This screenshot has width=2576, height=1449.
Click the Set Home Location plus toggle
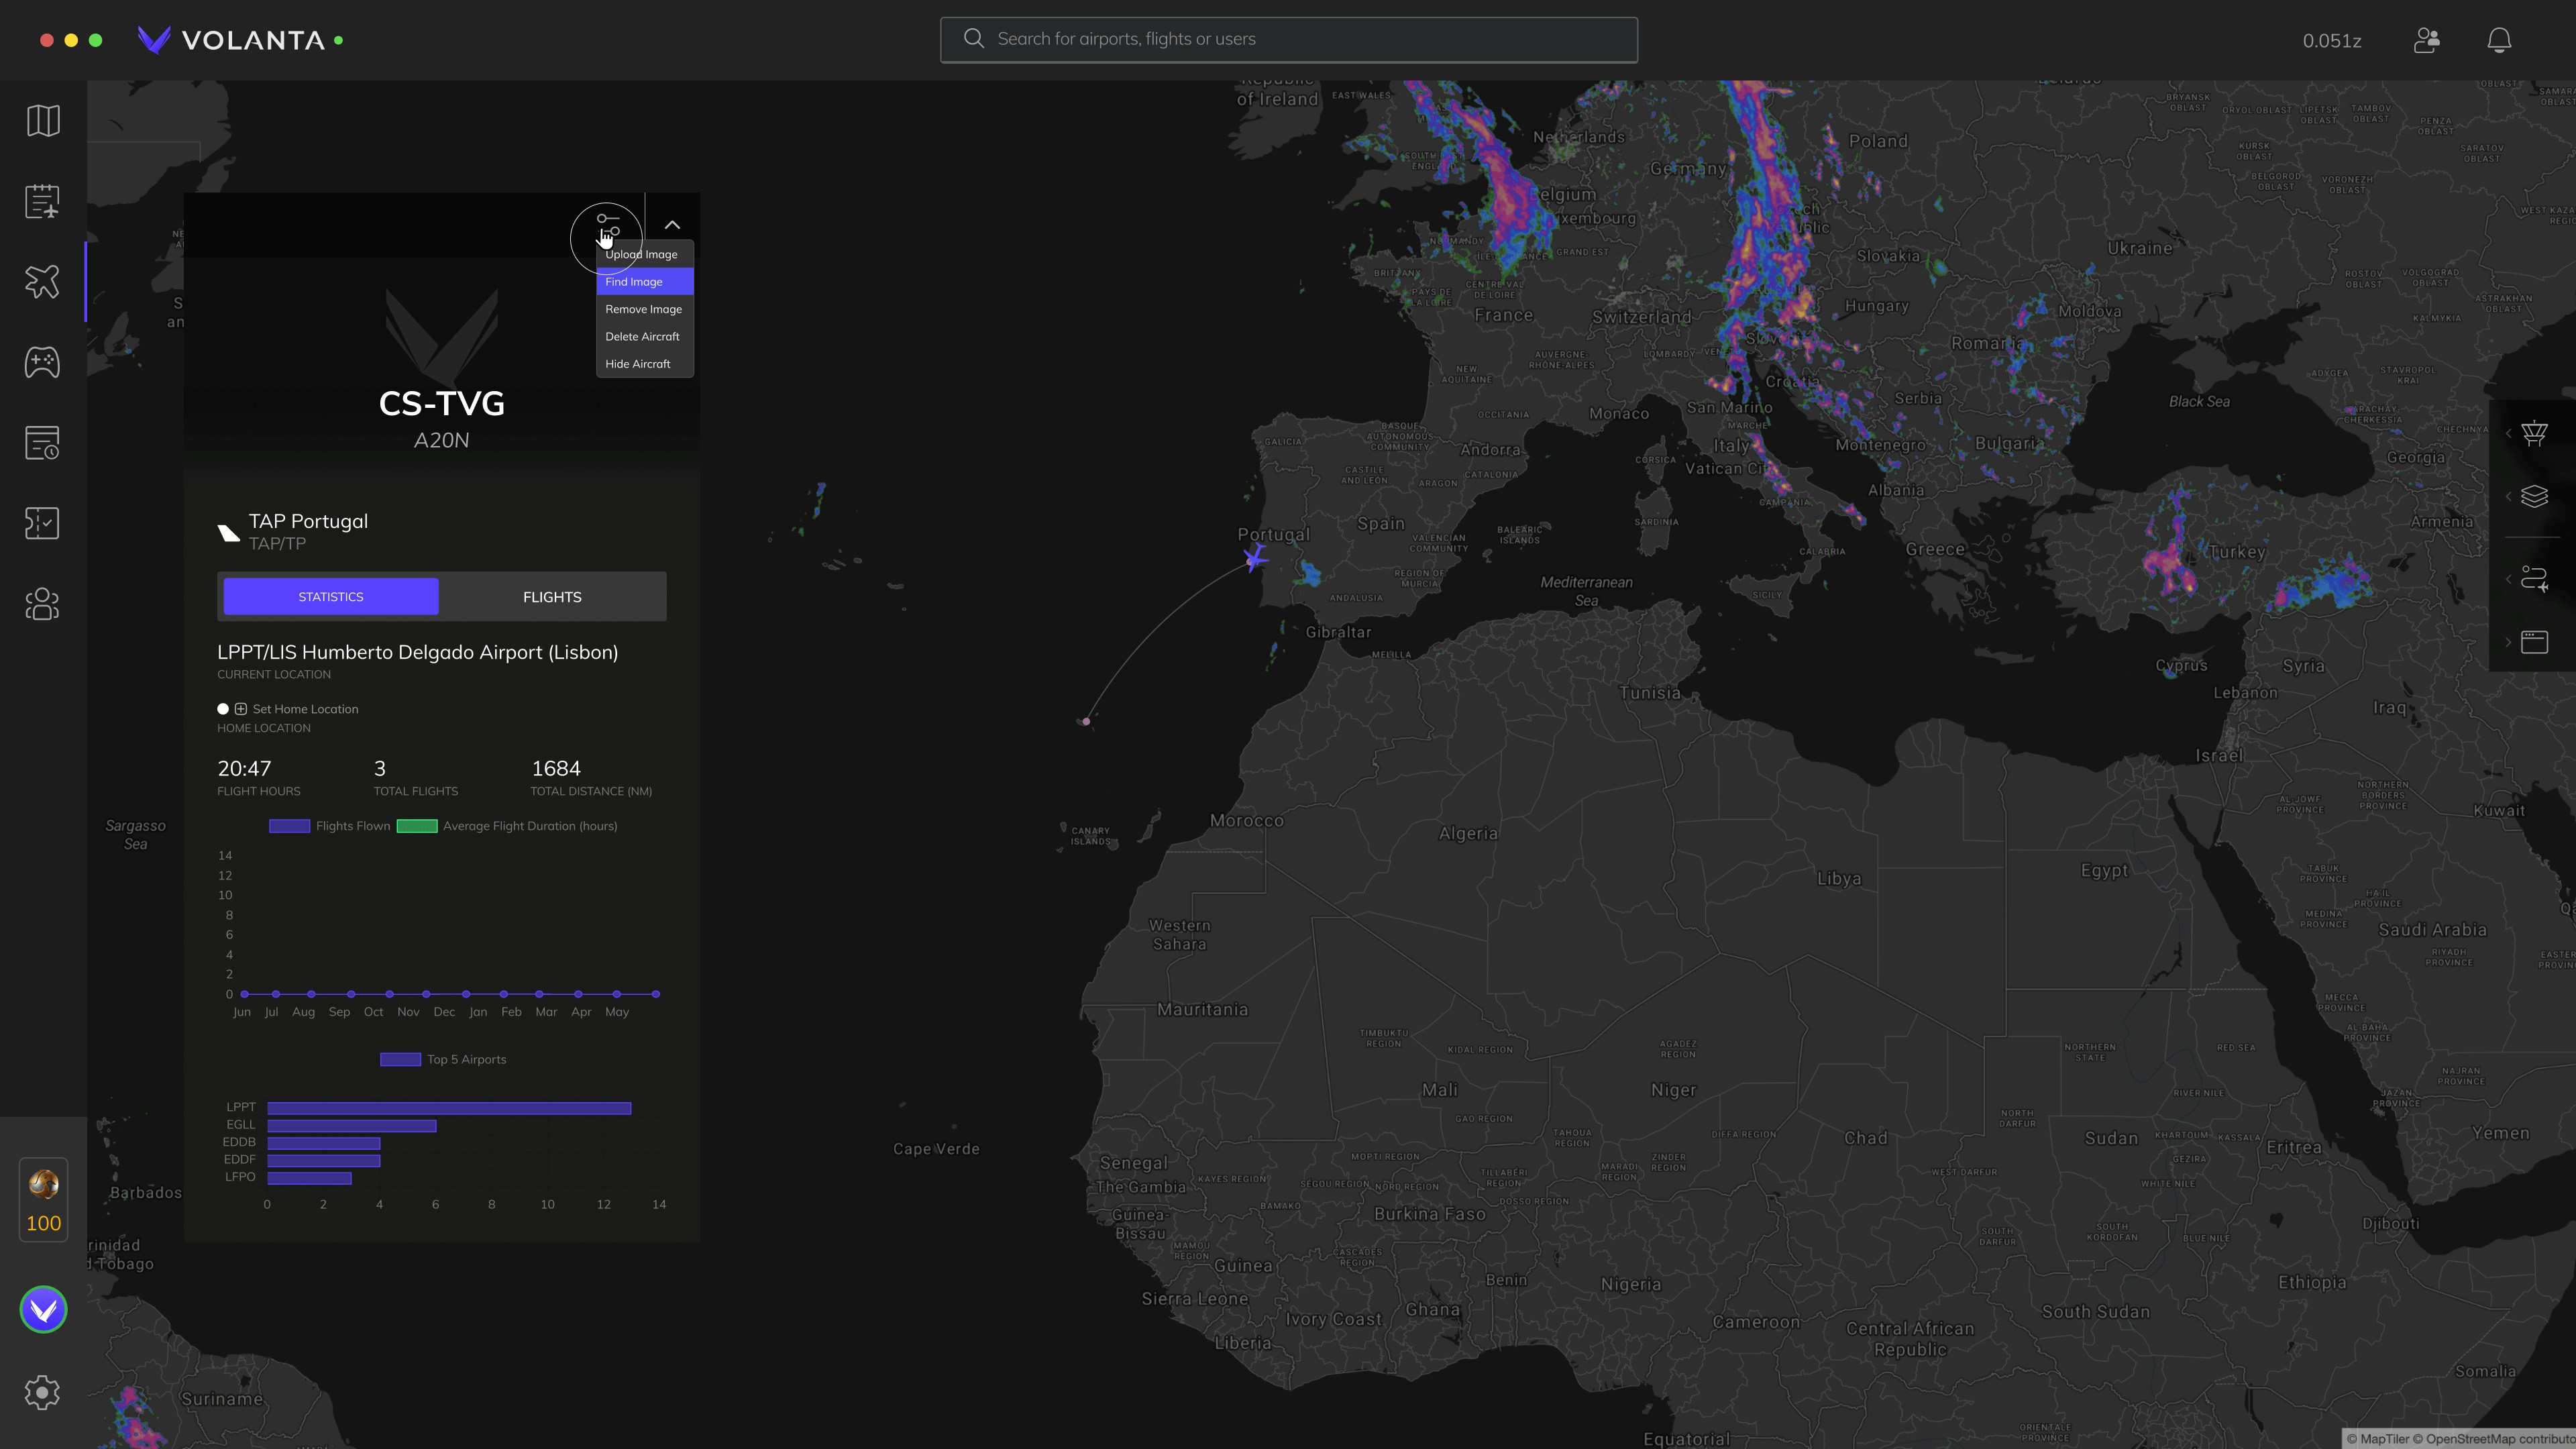pos(241,709)
